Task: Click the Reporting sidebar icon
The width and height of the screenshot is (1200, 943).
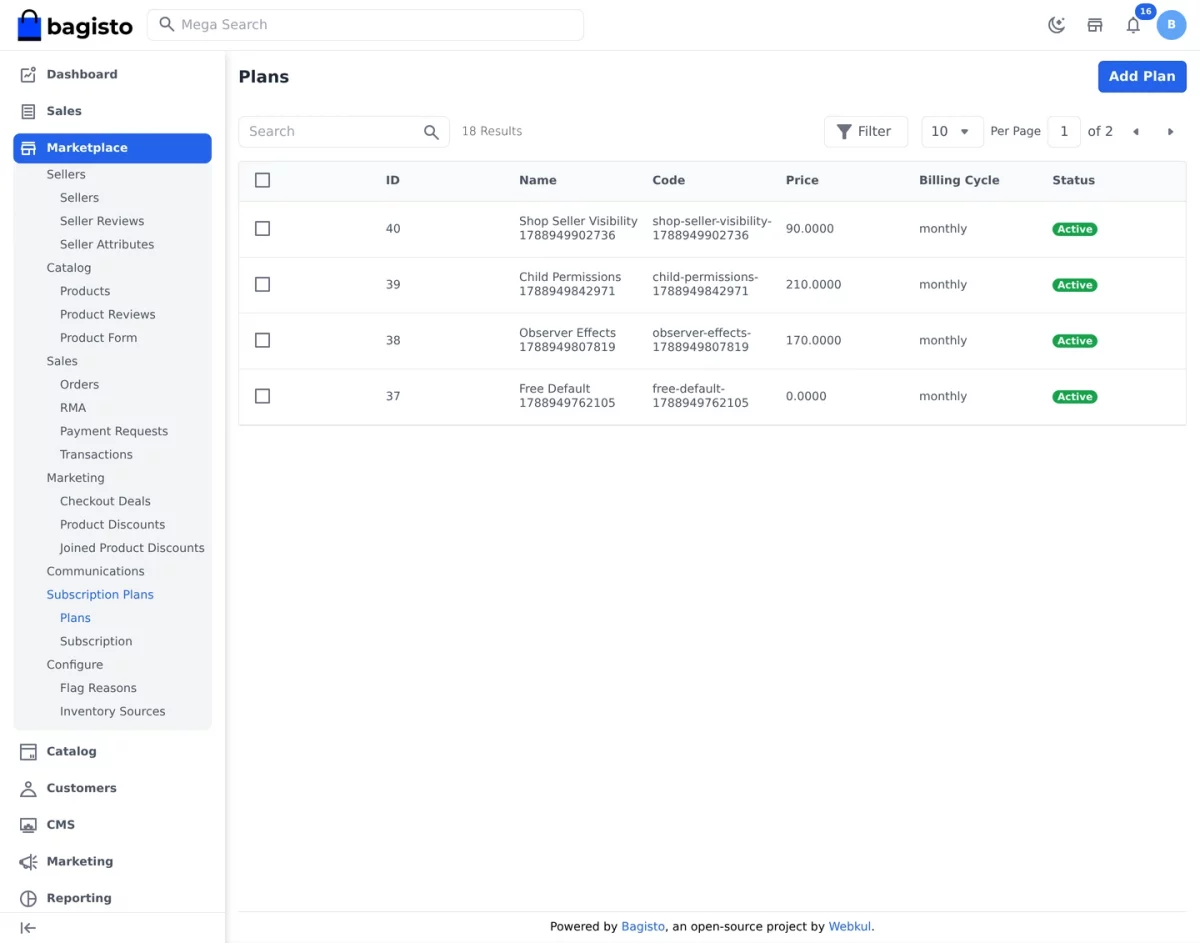Action: tap(28, 898)
